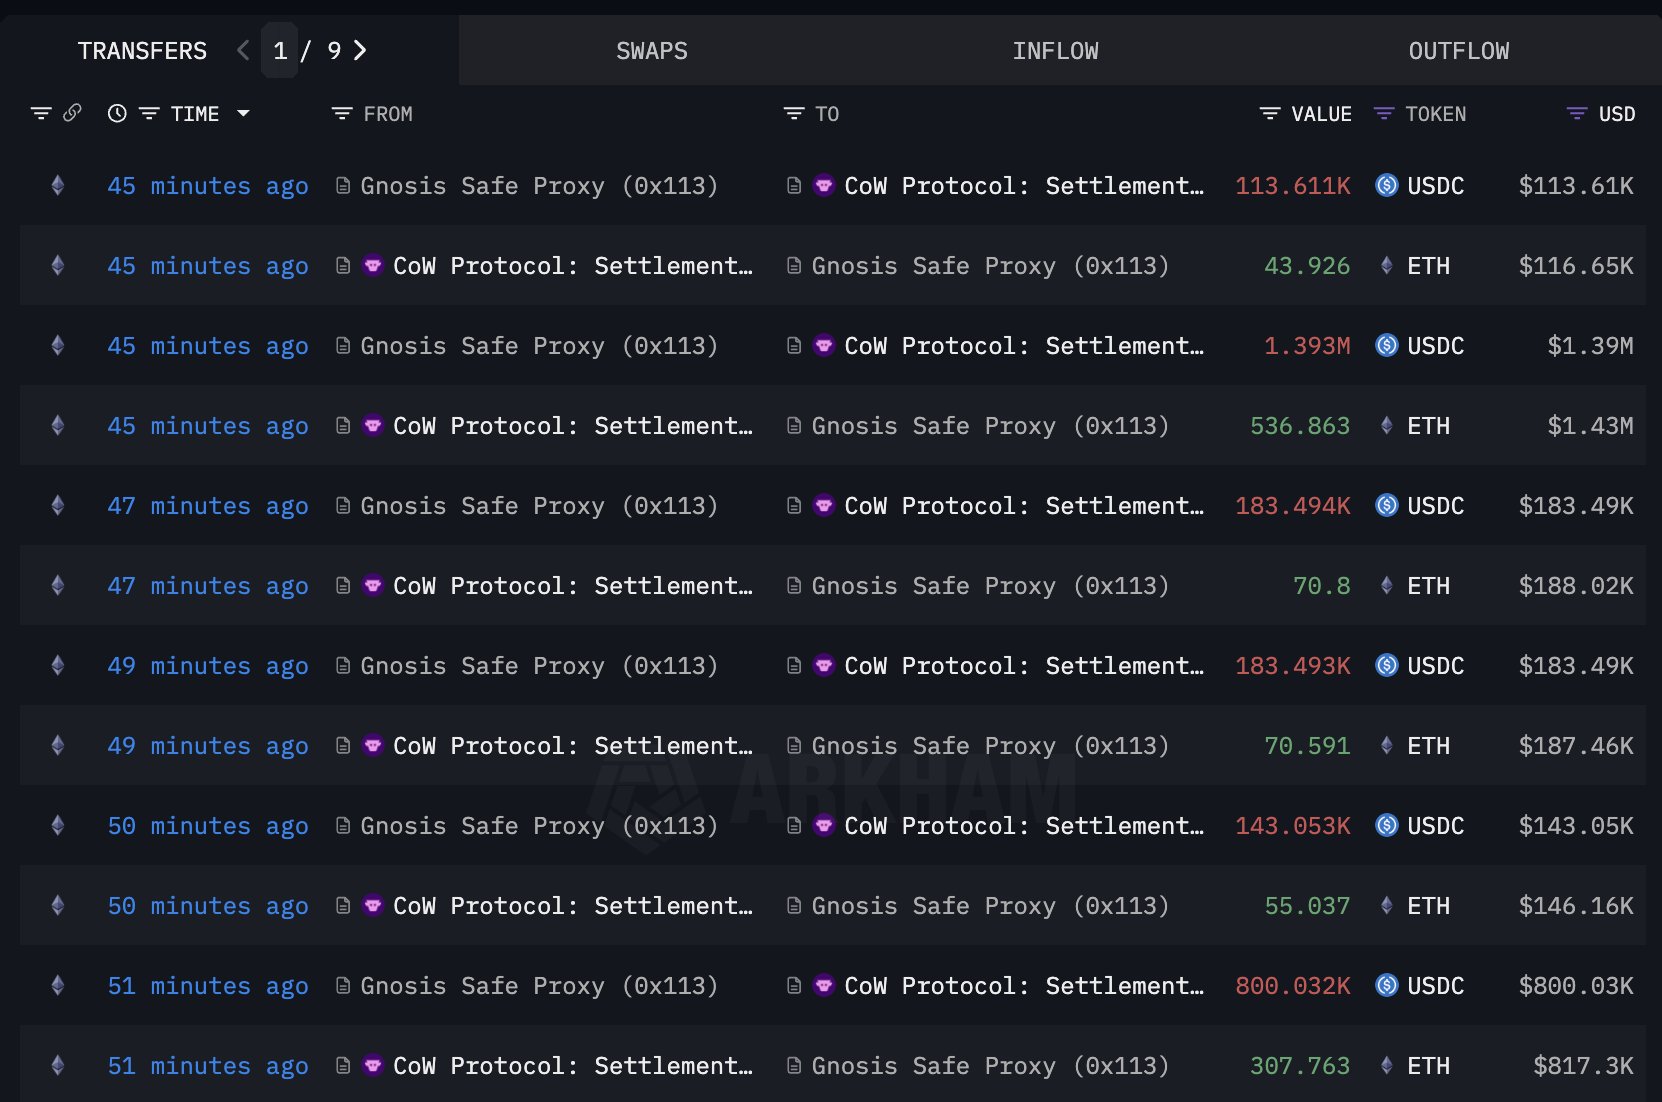Image resolution: width=1662 pixels, height=1102 pixels.
Task: Click the link icon in header row
Action: pos(72,113)
